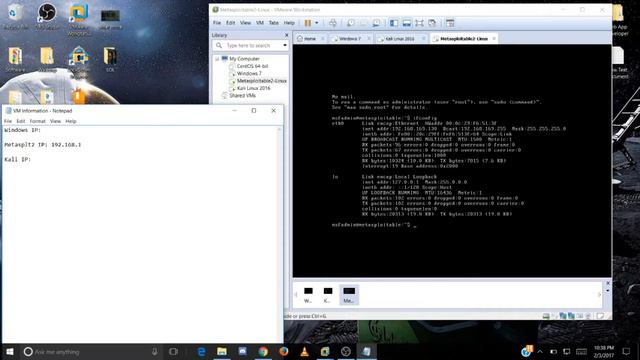
Task: Show hidden system tray icons chevron
Action: coord(540,351)
